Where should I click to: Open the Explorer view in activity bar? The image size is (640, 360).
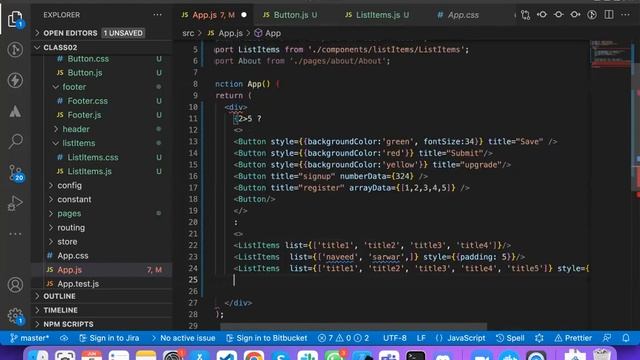15,19
